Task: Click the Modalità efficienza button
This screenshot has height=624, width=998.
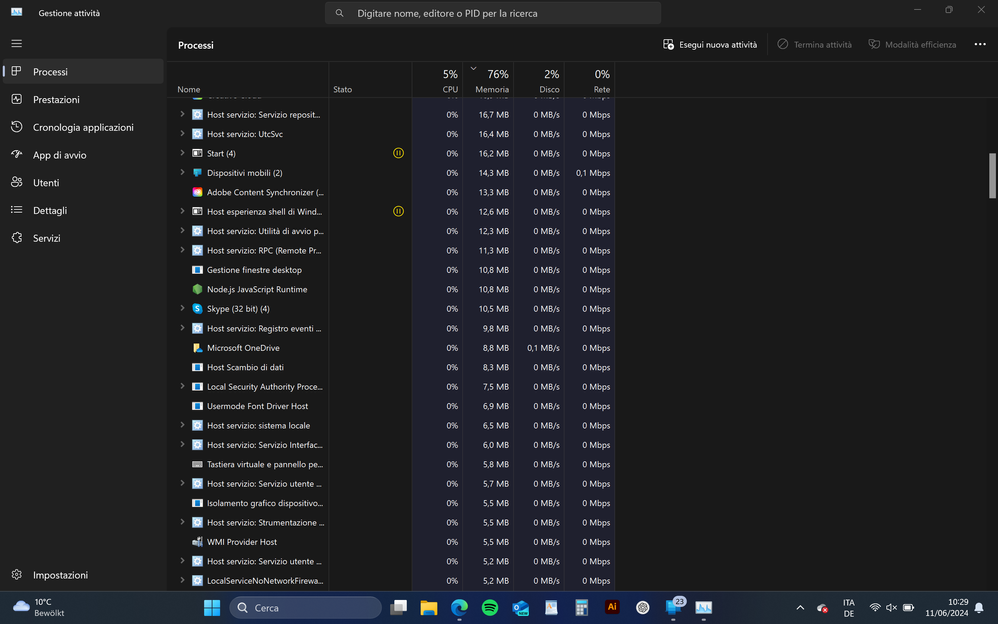Action: coord(912,45)
